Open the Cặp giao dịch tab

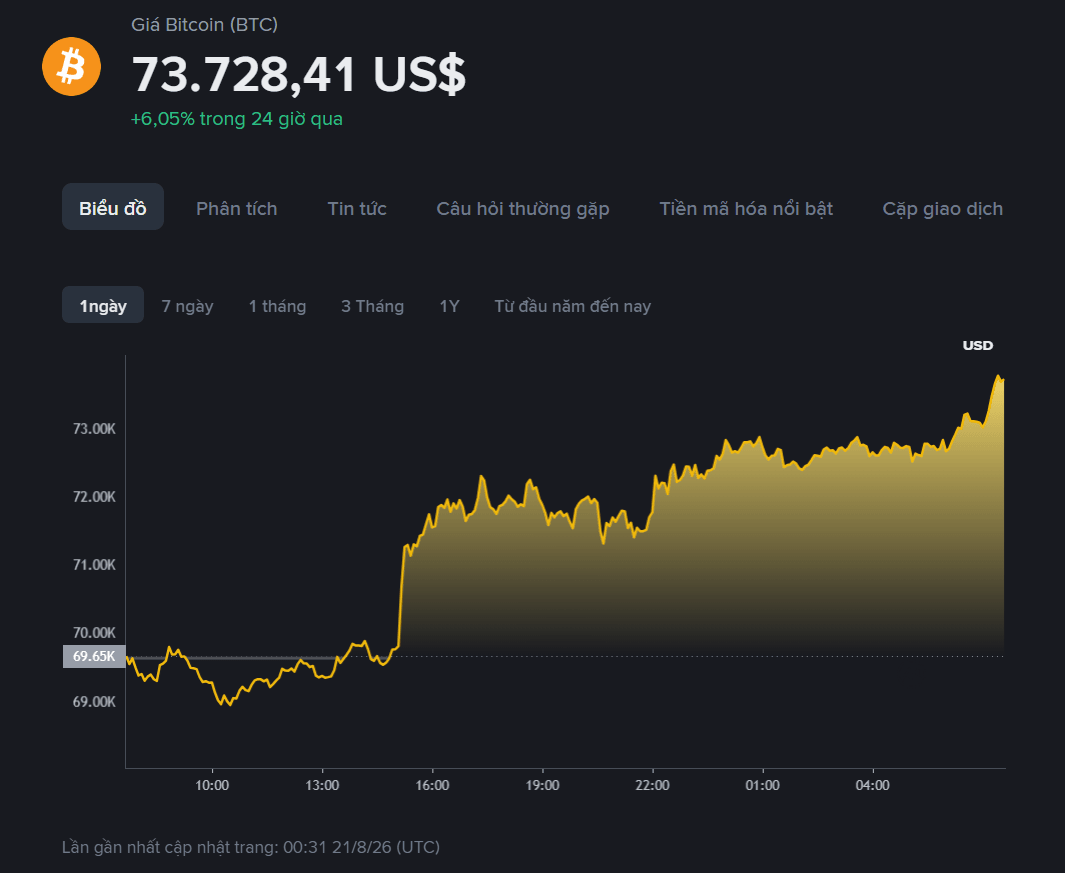click(942, 209)
